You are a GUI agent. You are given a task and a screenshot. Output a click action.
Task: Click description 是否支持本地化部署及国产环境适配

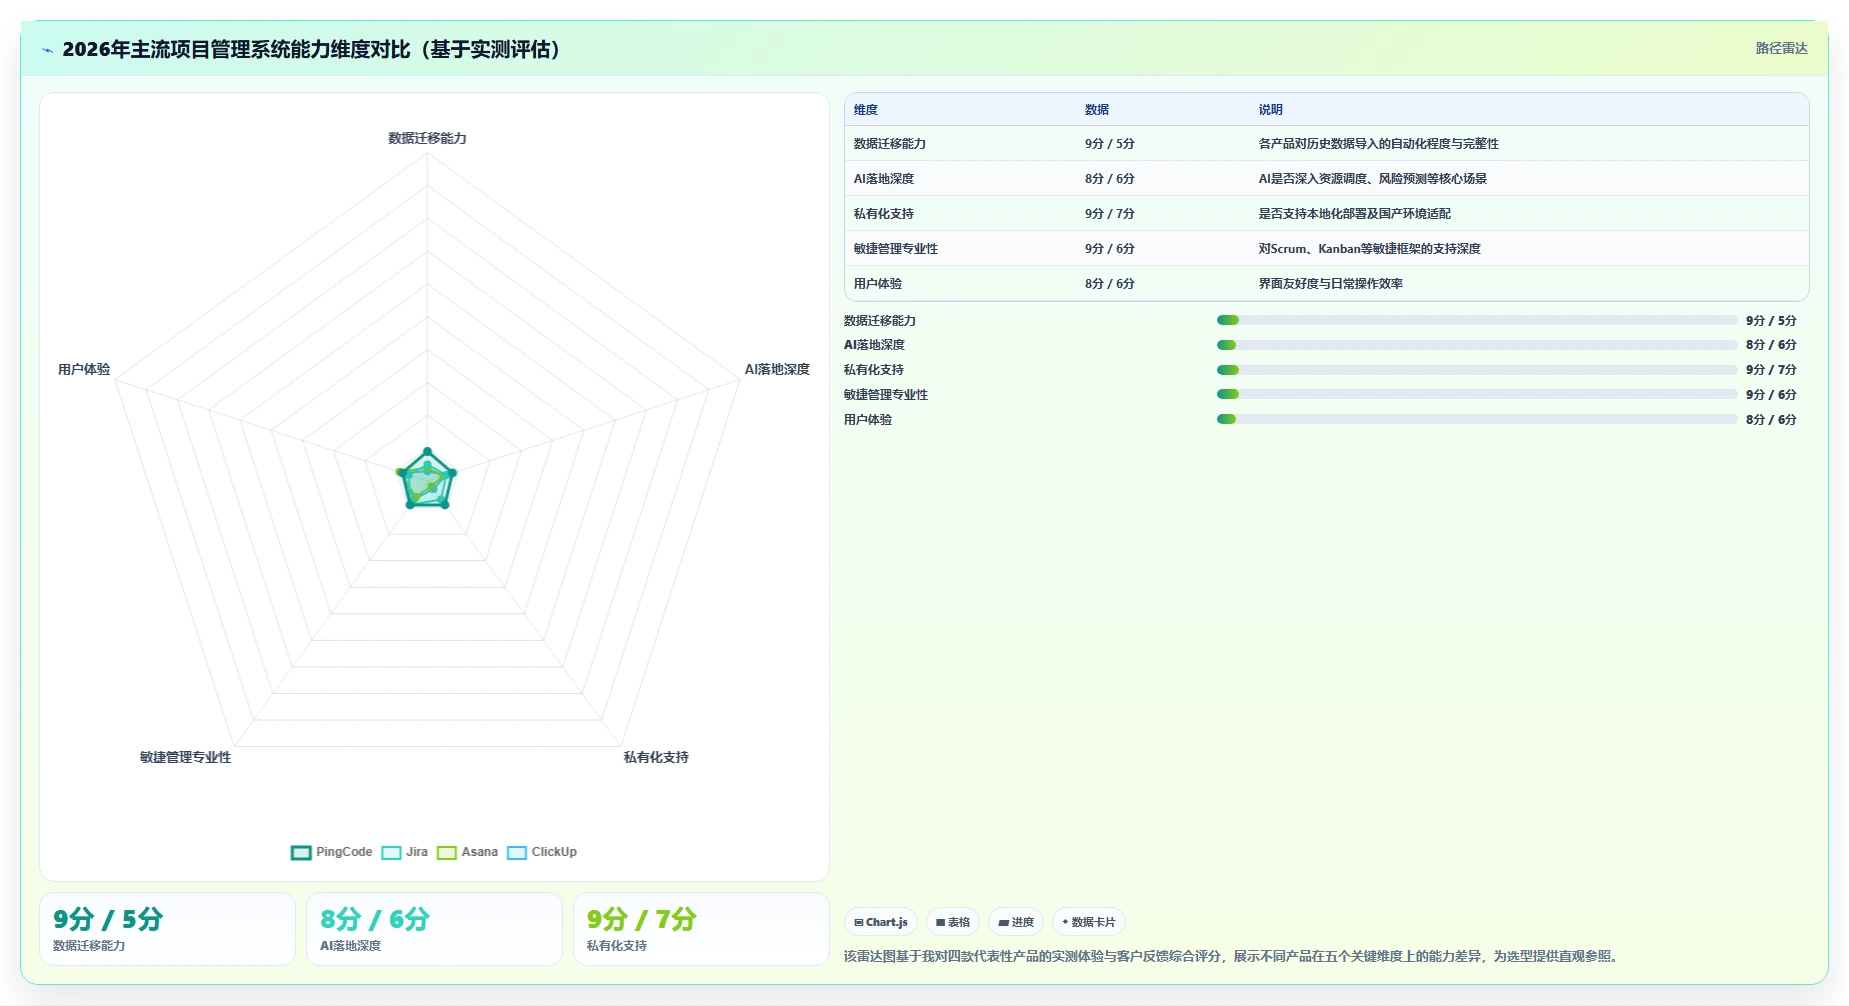pos(1354,214)
